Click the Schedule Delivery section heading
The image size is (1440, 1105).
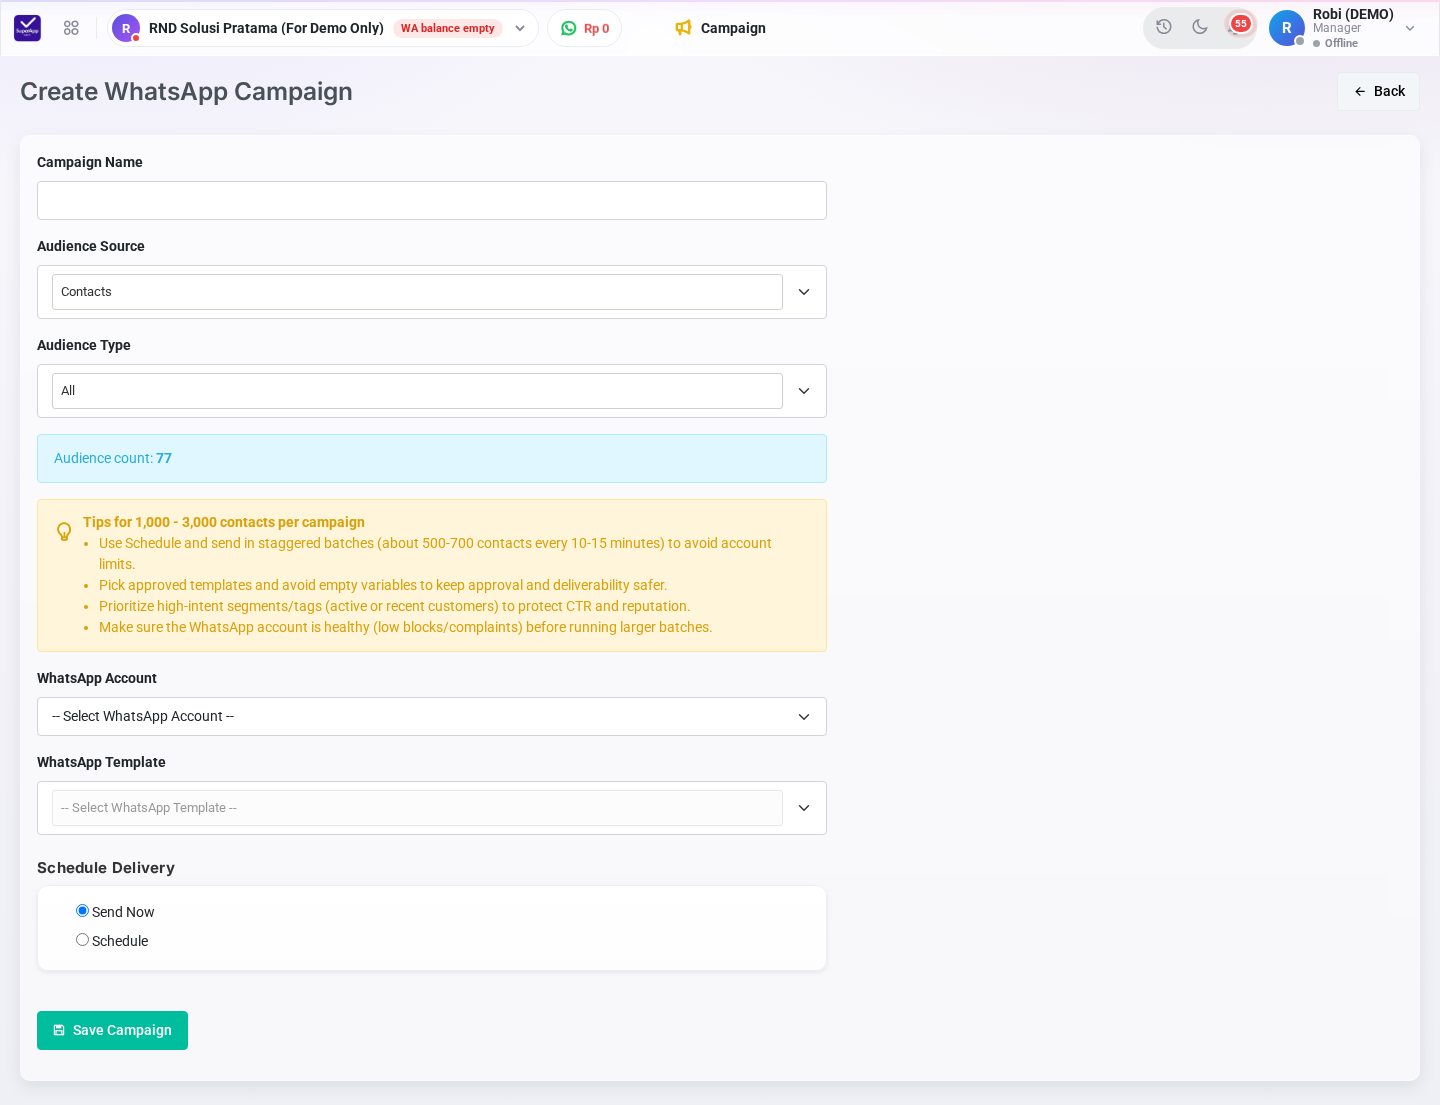[x=106, y=868]
